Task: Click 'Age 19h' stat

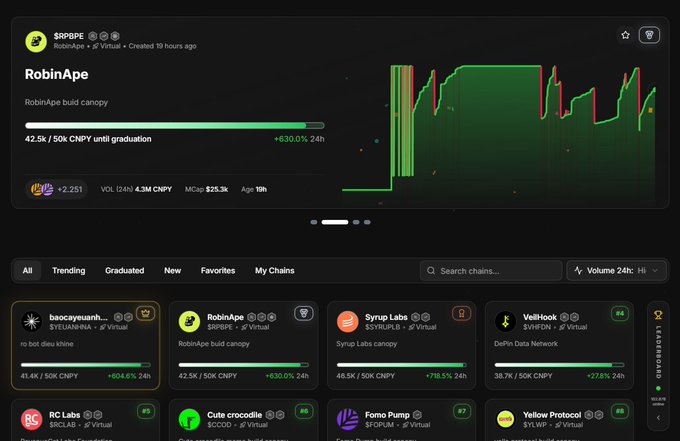Action: 254,189
